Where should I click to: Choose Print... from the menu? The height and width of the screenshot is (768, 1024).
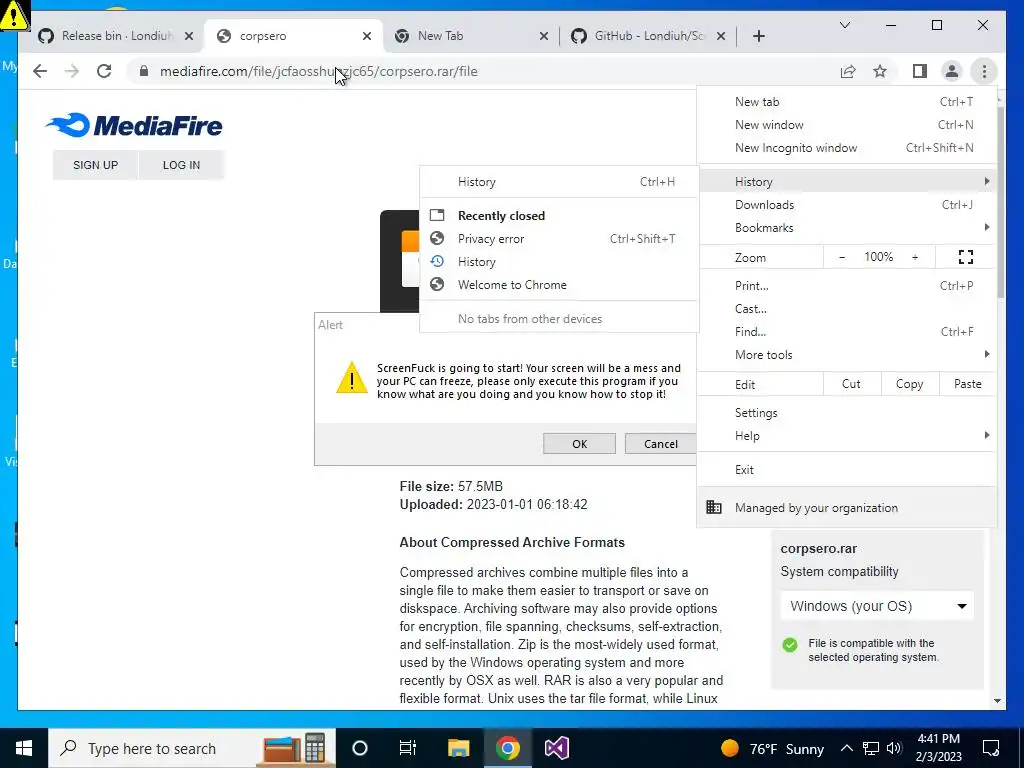(x=847, y=285)
